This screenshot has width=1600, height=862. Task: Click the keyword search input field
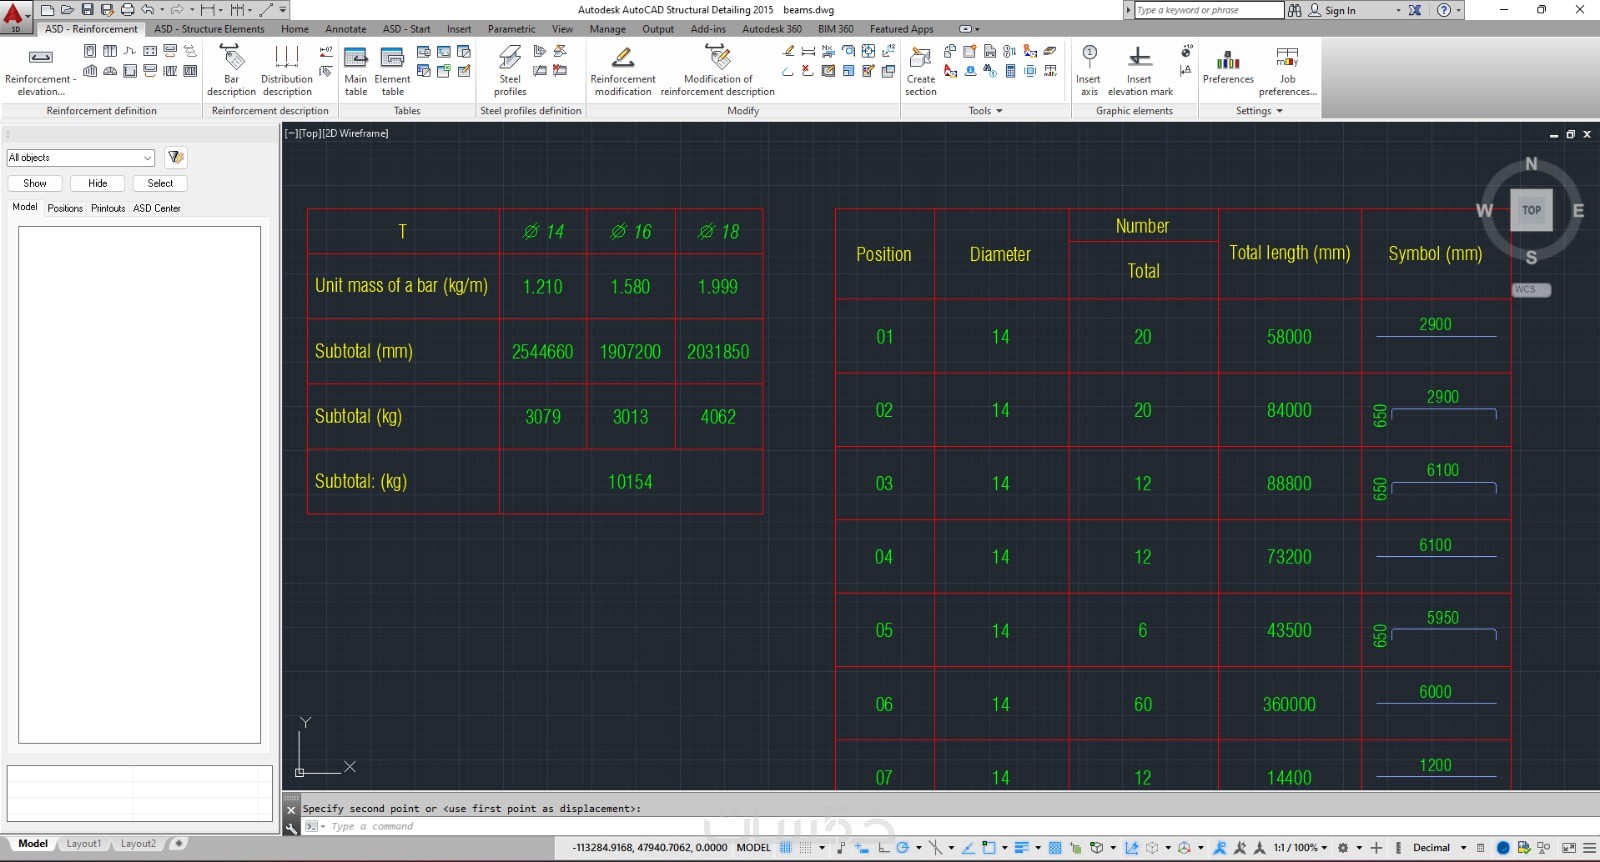point(1208,10)
